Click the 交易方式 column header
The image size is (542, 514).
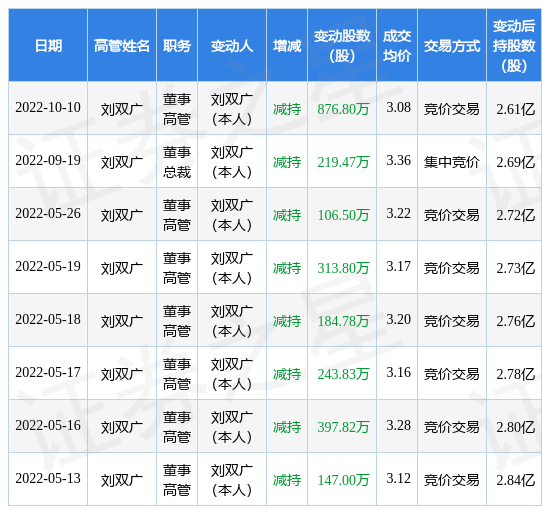452,45
